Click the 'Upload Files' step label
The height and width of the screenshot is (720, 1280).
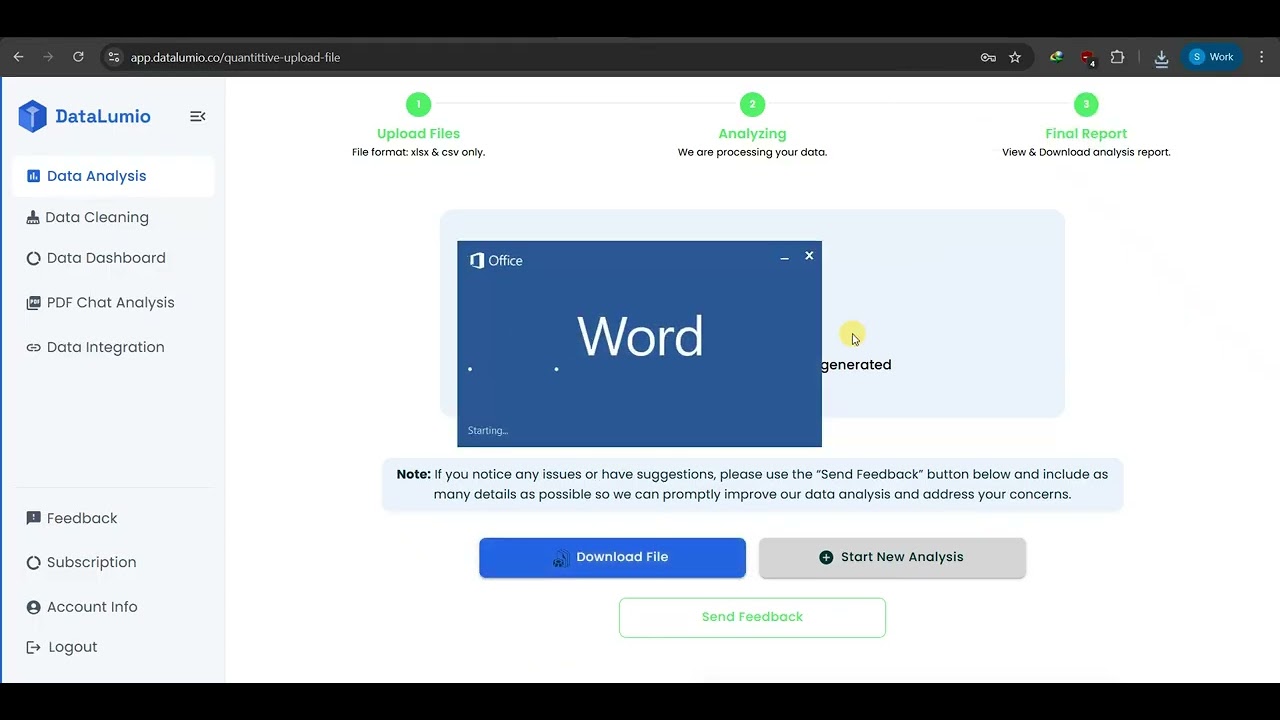coord(418,133)
